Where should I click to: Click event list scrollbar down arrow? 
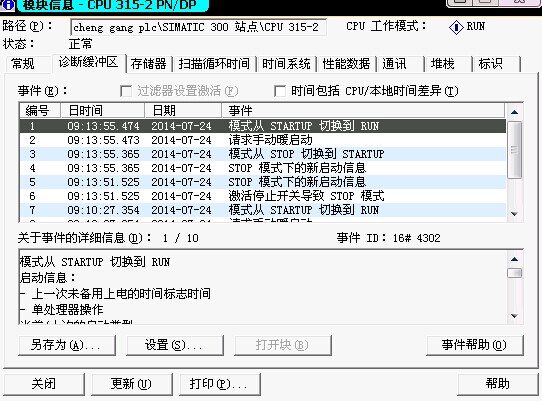pyautogui.click(x=514, y=214)
